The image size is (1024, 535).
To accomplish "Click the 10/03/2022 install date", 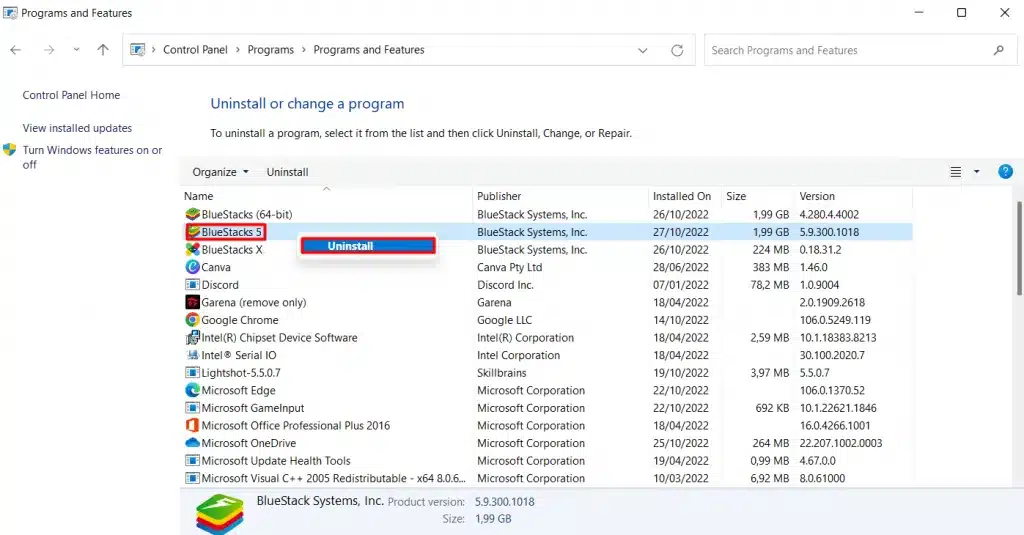I will pyautogui.click(x=680, y=478).
